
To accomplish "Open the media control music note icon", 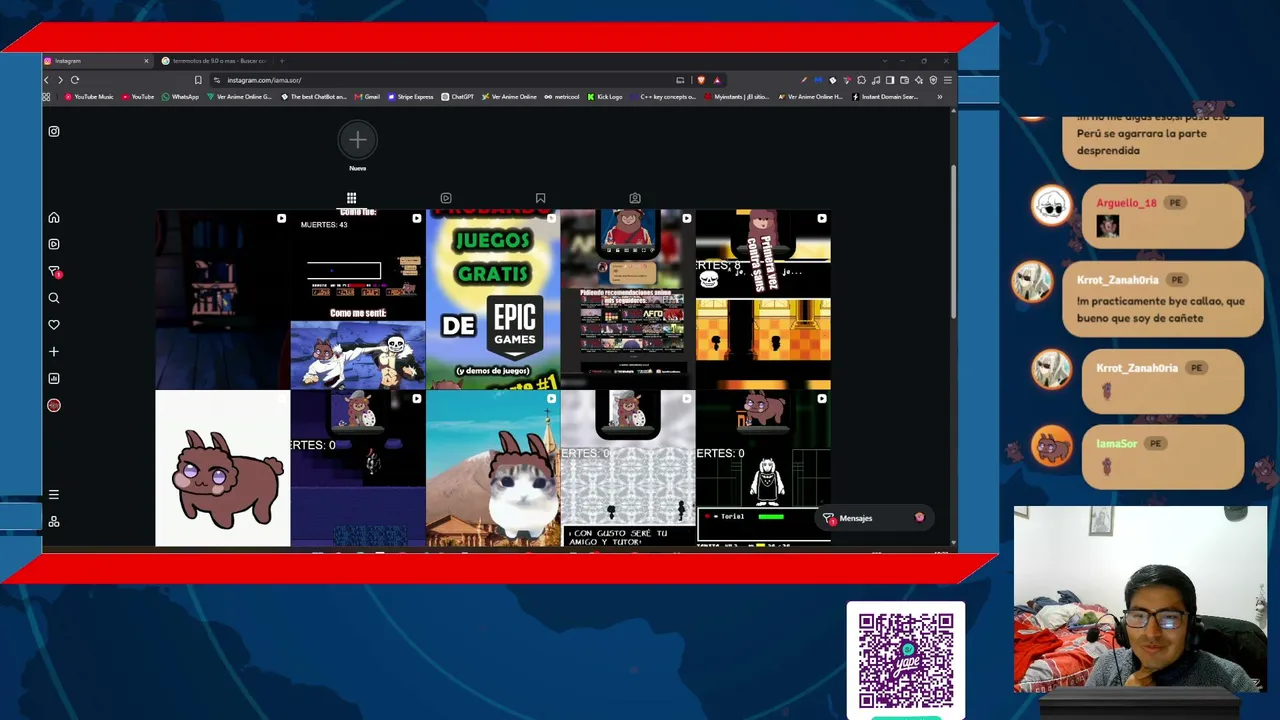I will point(876,80).
